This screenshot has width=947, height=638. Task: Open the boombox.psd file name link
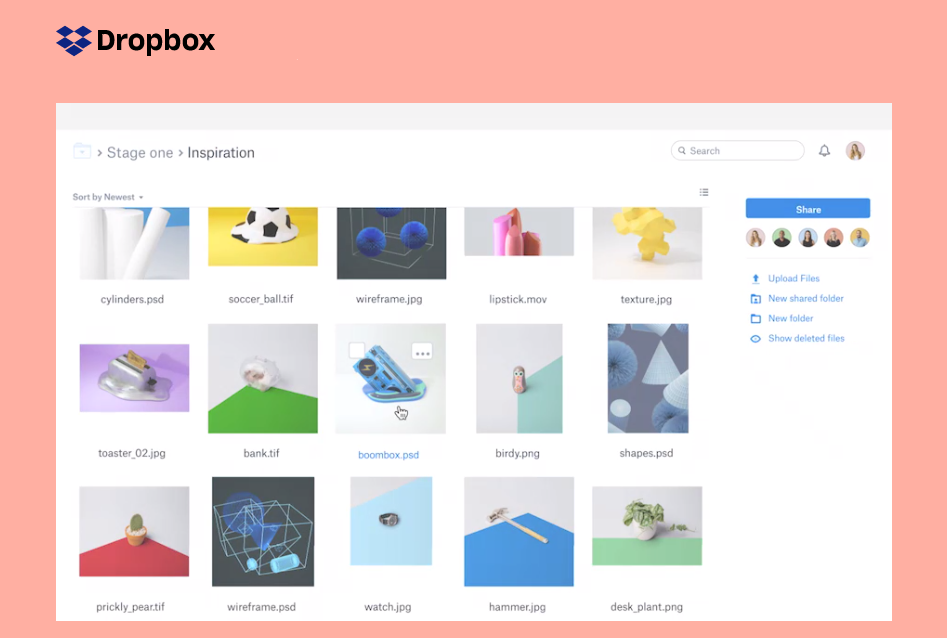click(388, 455)
